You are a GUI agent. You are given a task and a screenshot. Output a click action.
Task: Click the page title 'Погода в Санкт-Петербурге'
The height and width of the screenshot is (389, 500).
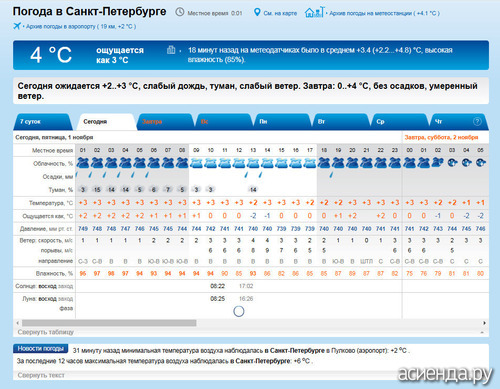89,12
